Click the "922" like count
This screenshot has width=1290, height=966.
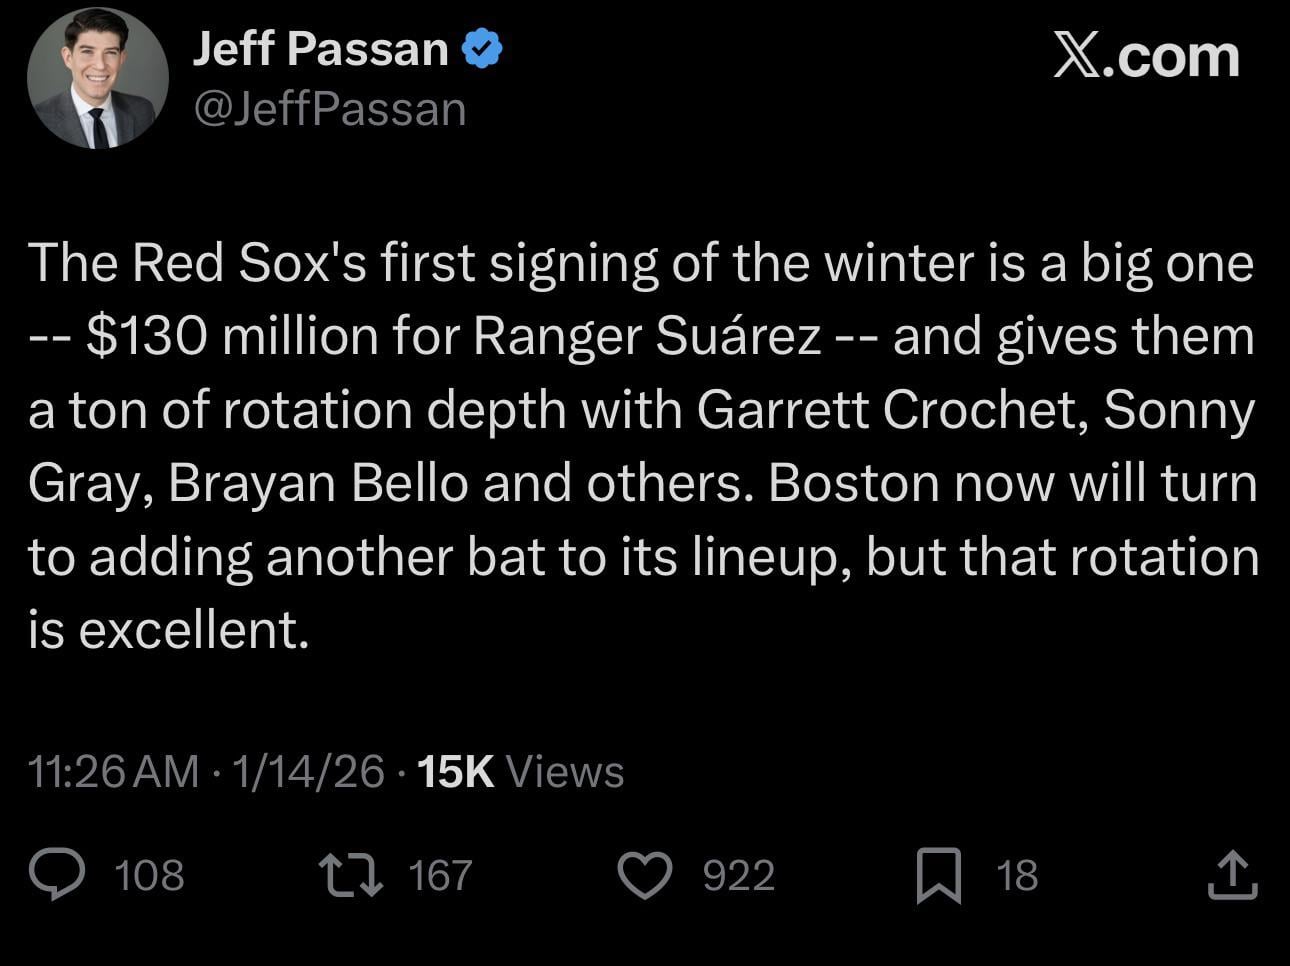(x=737, y=875)
